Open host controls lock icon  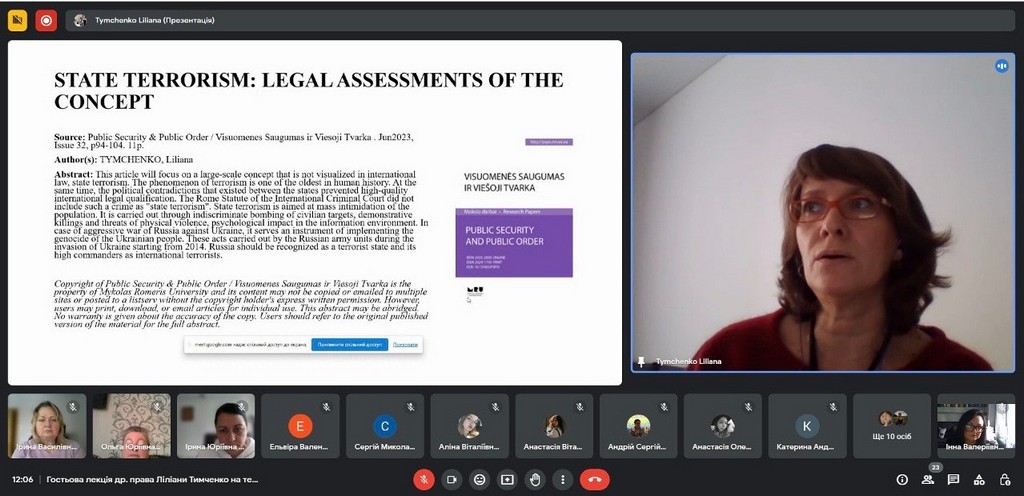(1004, 480)
